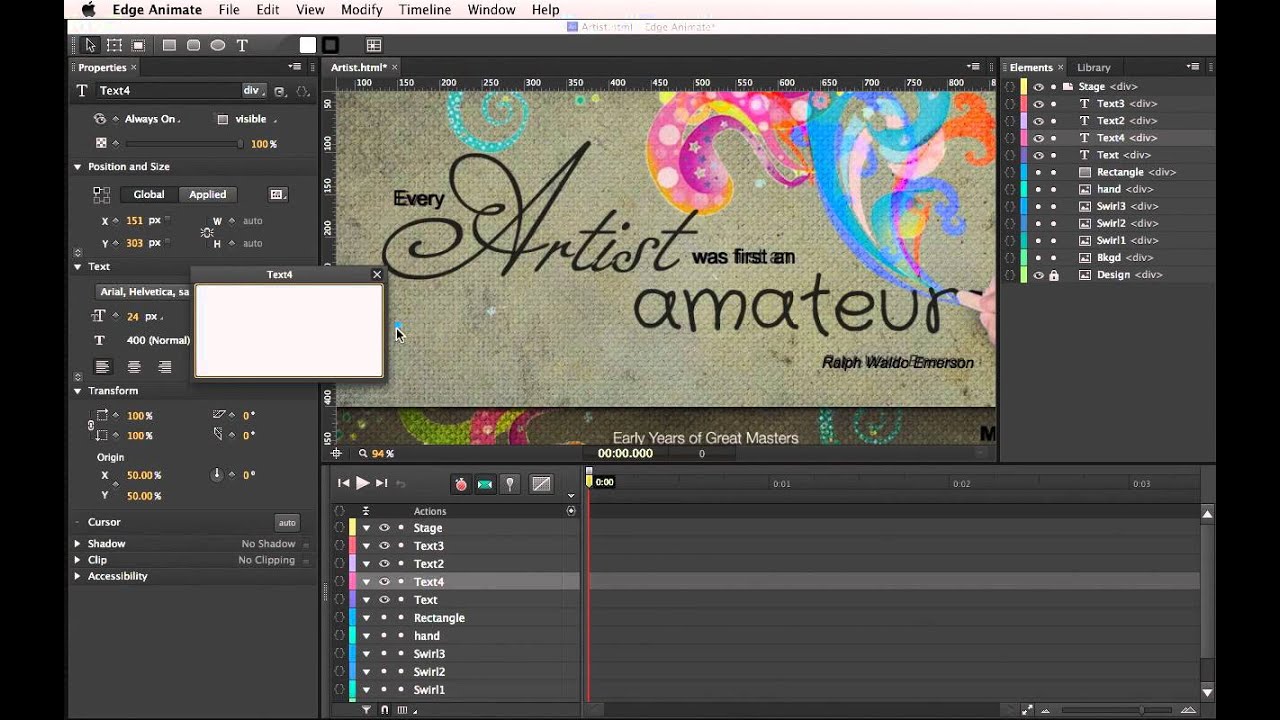Collapse the Transform section

coord(77,391)
